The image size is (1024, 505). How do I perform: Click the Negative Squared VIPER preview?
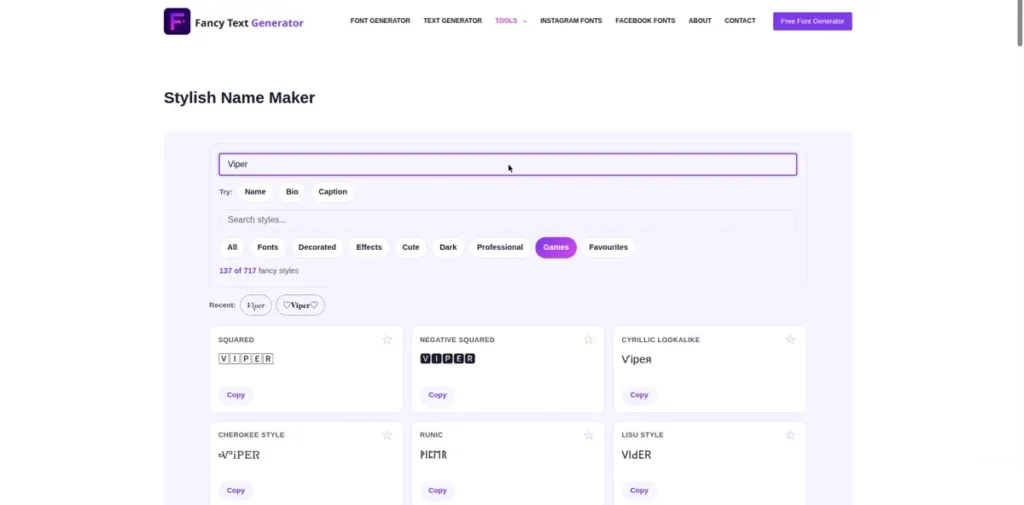point(447,359)
